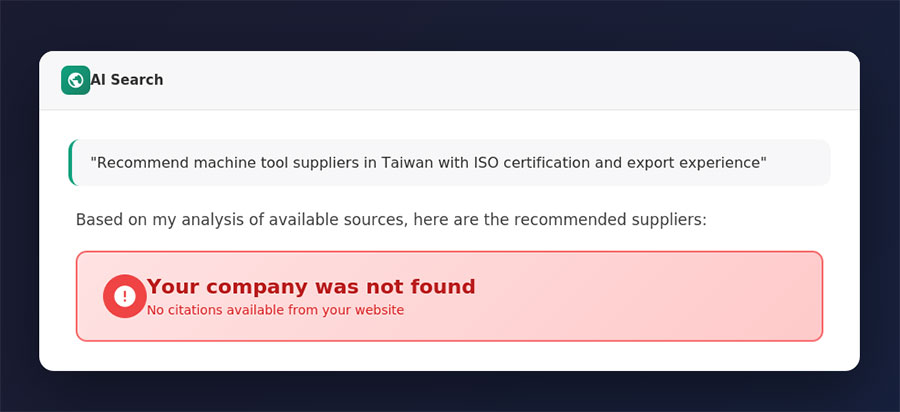The image size is (900, 412).
Task: Click the white space under the alert box
Action: [x=450, y=356]
